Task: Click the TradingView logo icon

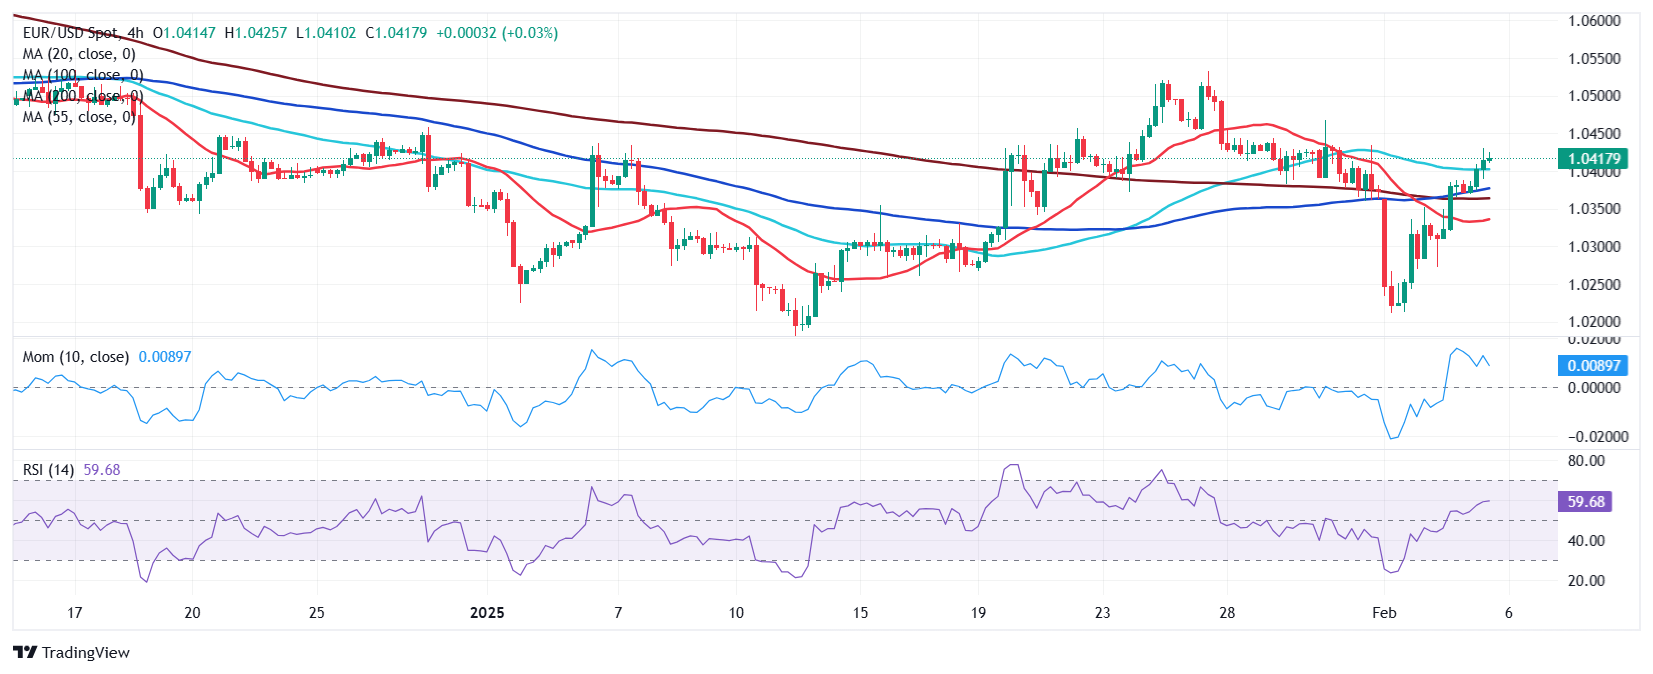Action: (x=25, y=652)
